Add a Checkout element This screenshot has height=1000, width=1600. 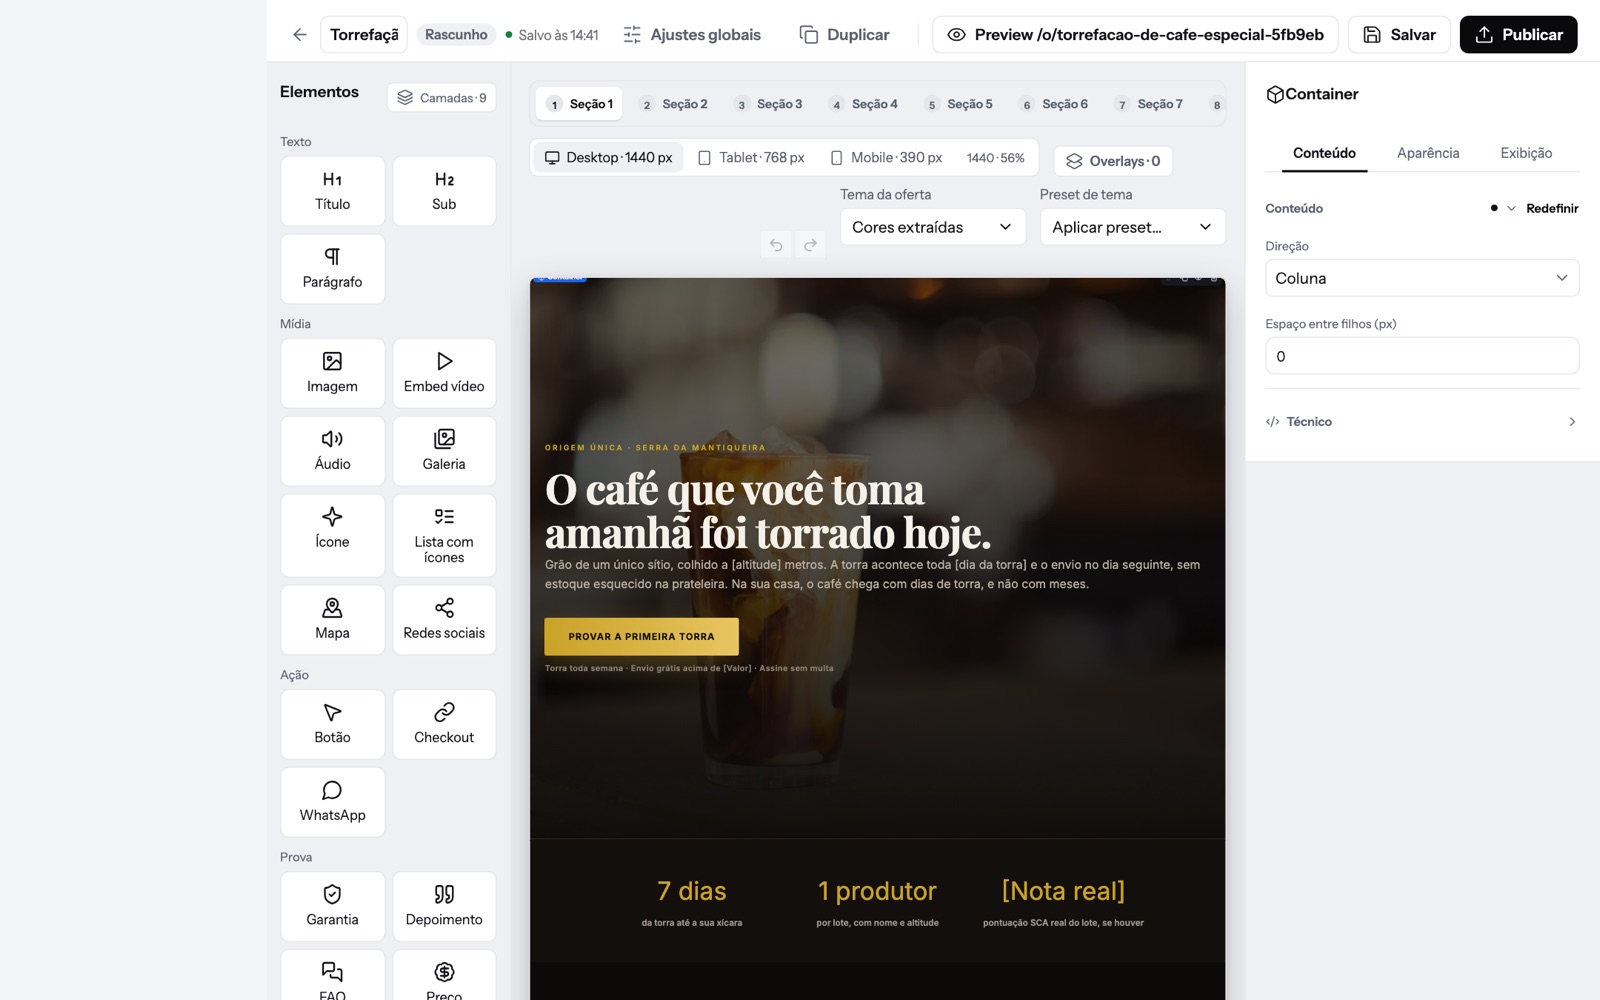pyautogui.click(x=444, y=724)
